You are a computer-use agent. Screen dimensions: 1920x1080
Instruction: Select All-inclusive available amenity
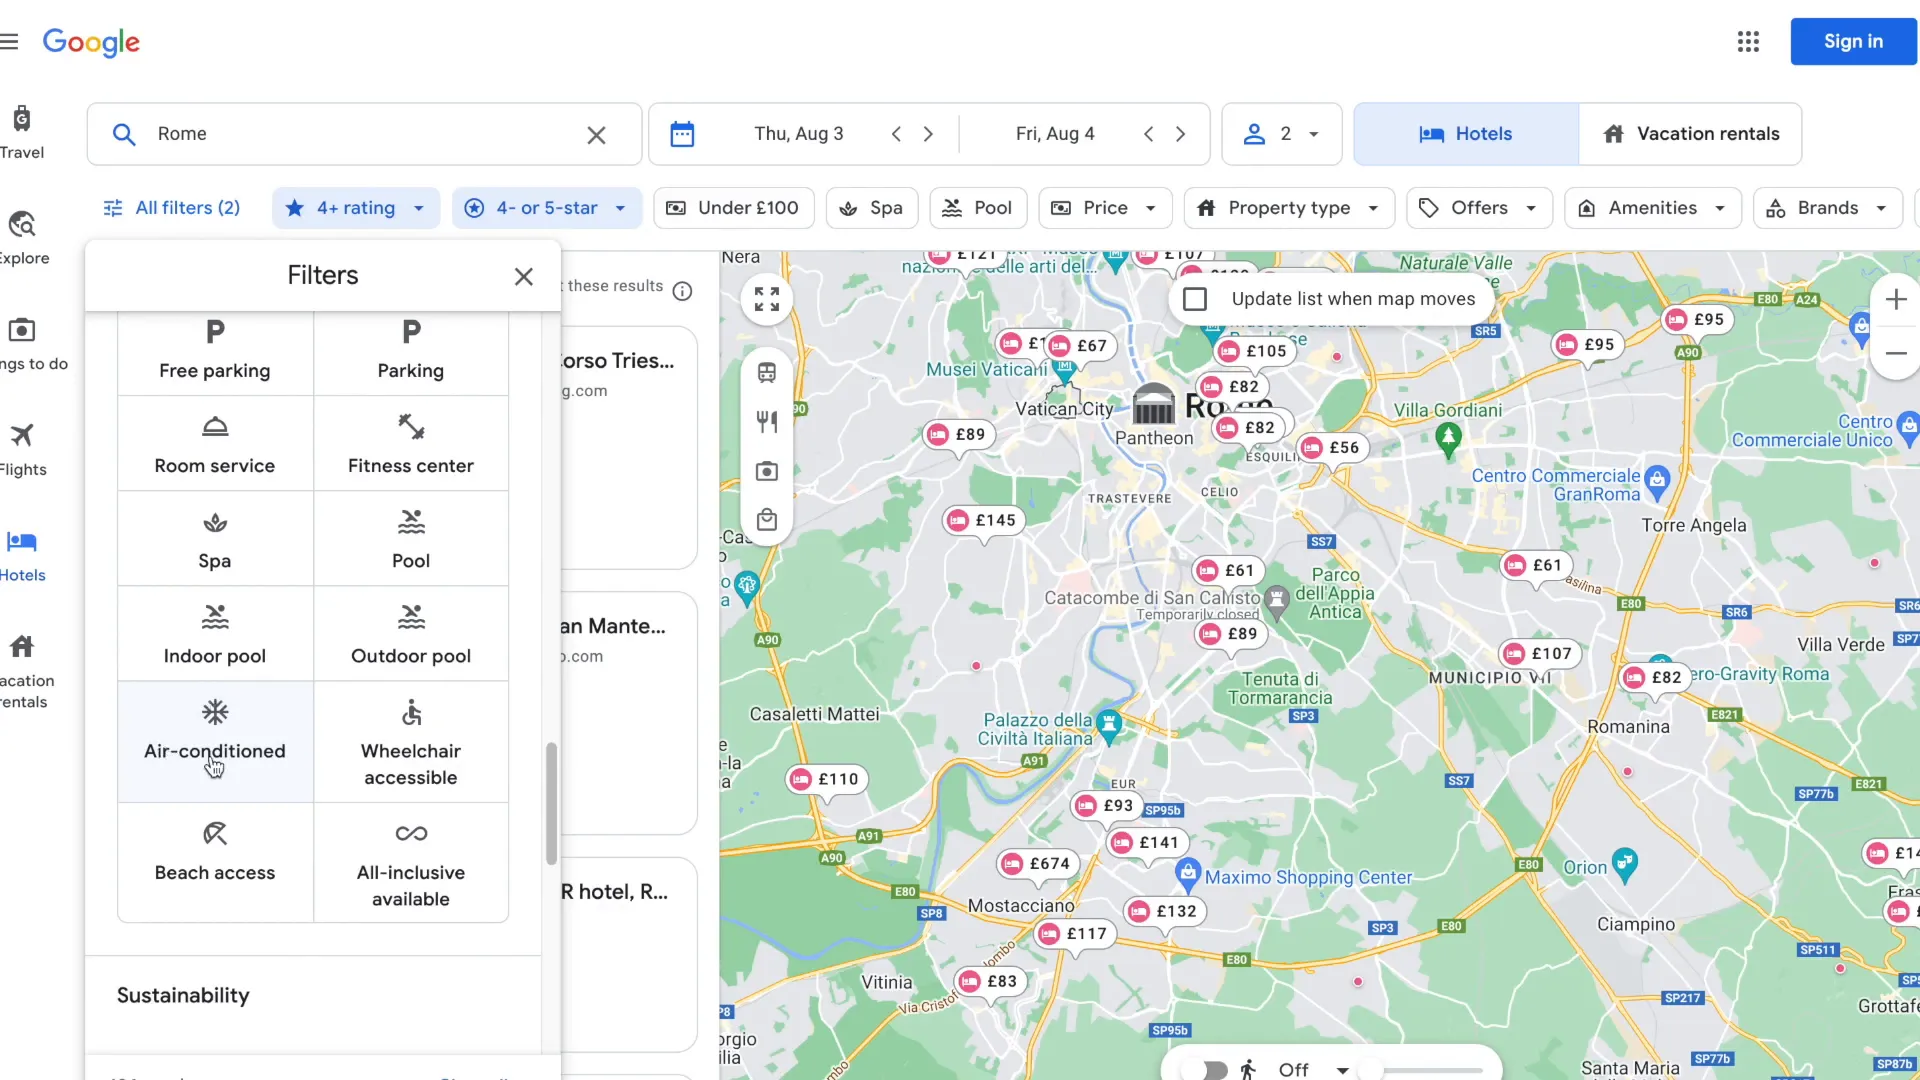[x=411, y=862]
